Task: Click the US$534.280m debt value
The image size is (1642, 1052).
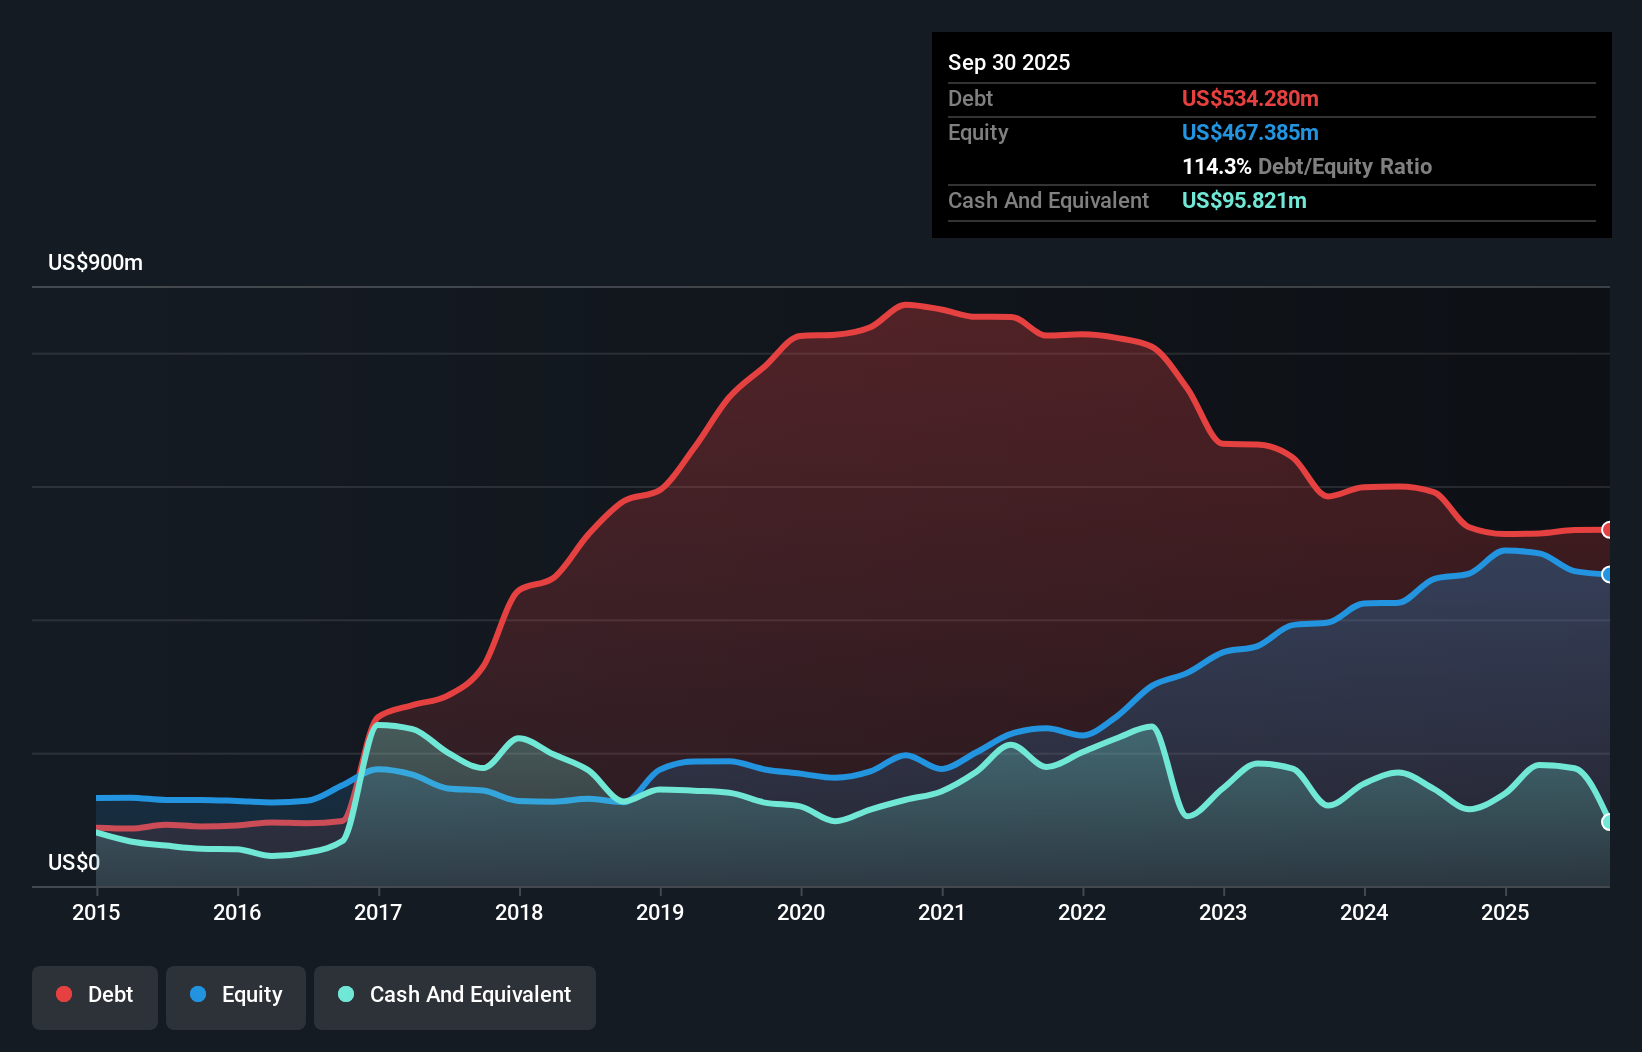Action: click(x=1250, y=99)
